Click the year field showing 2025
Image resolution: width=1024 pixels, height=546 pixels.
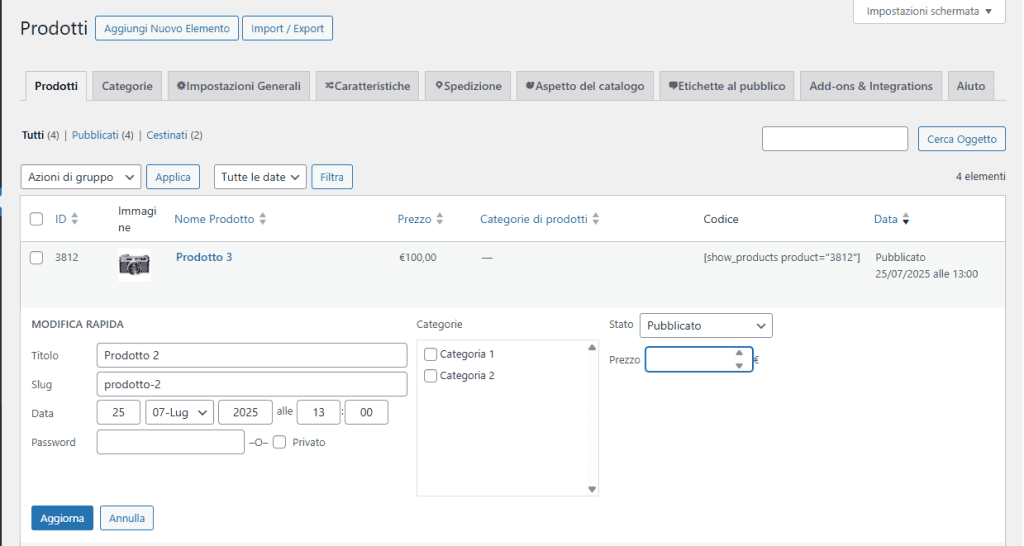[x=246, y=412]
